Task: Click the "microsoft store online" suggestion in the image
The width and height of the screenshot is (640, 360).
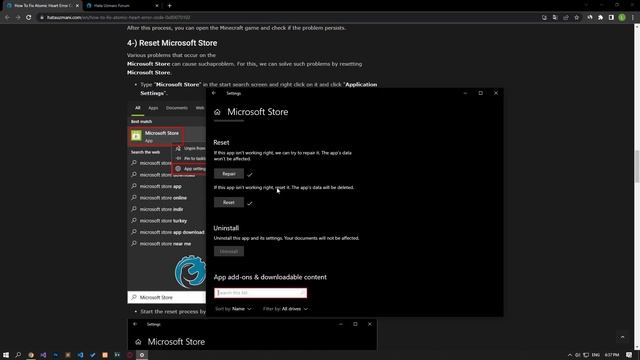Action: click(x=163, y=198)
